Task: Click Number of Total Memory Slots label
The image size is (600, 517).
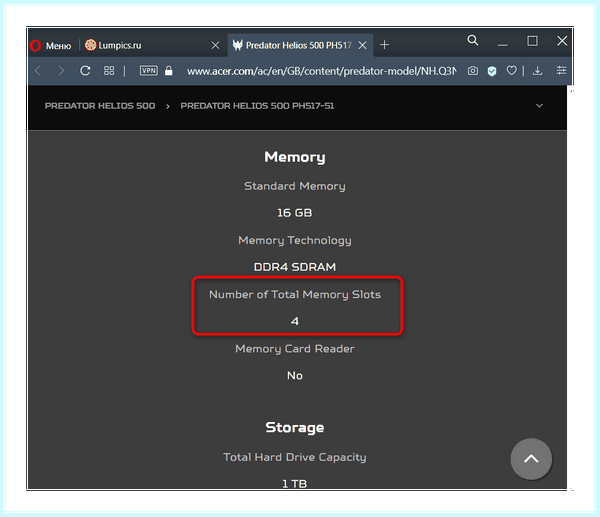Action: [295, 295]
